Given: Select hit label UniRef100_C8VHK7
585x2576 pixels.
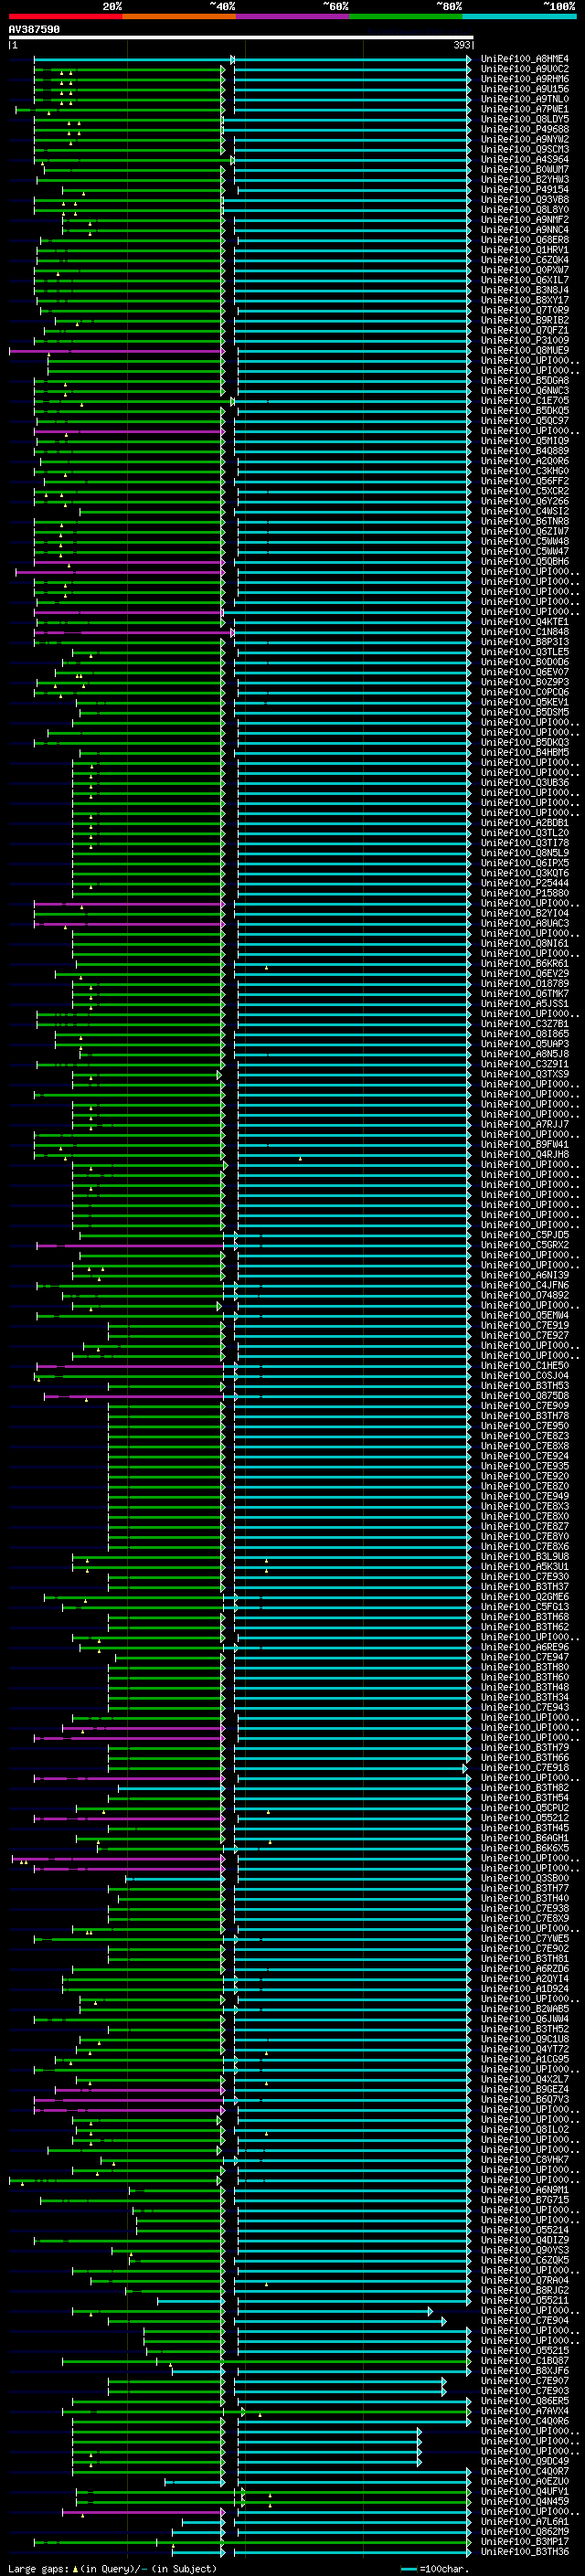Looking at the screenshot, I should click(525, 2159).
